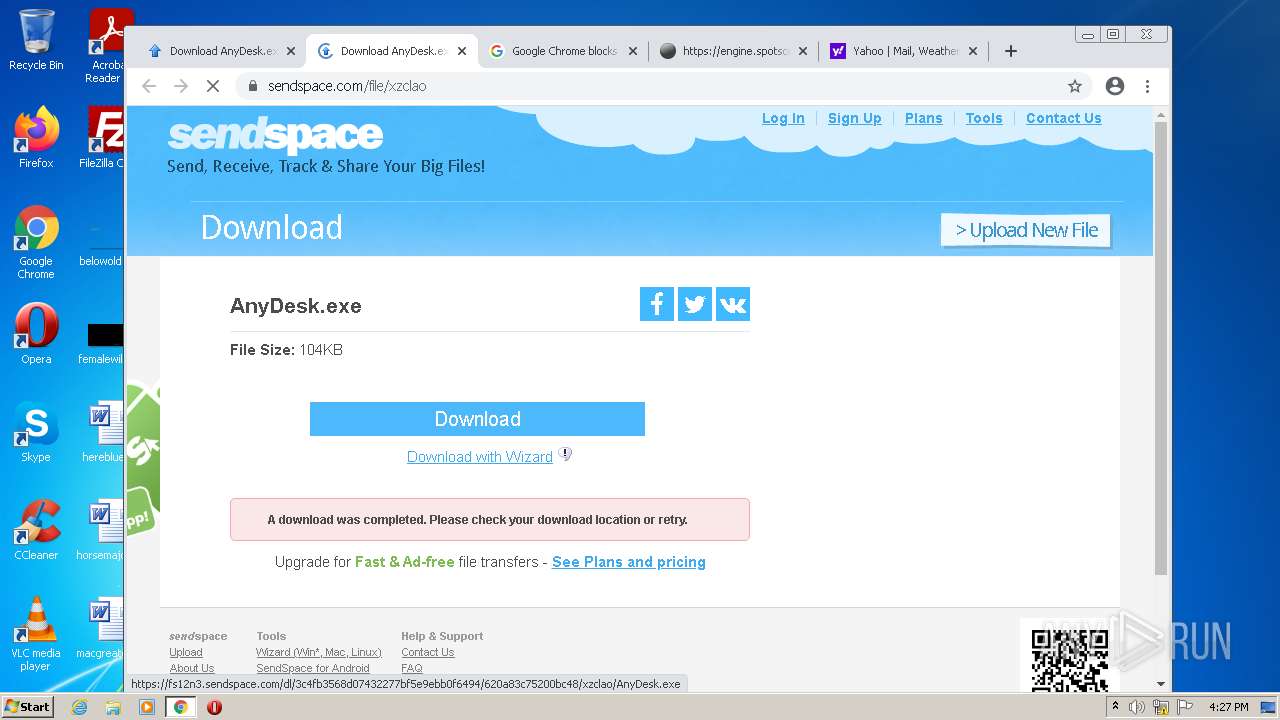Viewport: 1280px width, 720px height.
Task: Switch to the Google Chrome blocks tab
Action: [563, 51]
